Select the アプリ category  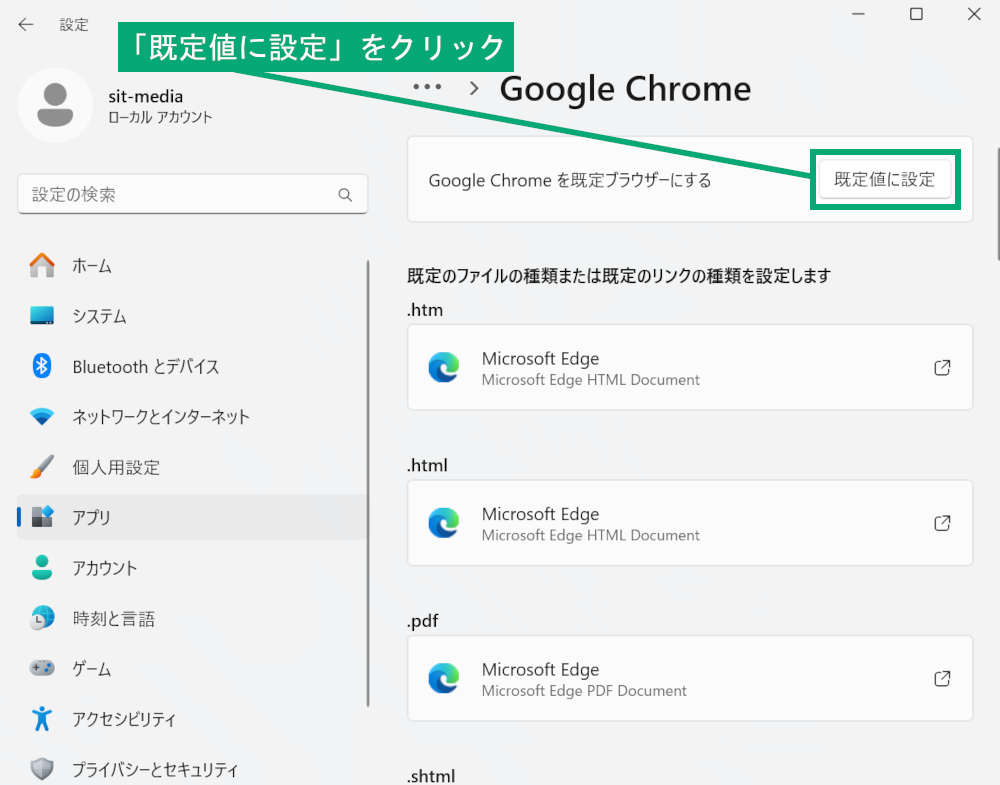coord(192,517)
